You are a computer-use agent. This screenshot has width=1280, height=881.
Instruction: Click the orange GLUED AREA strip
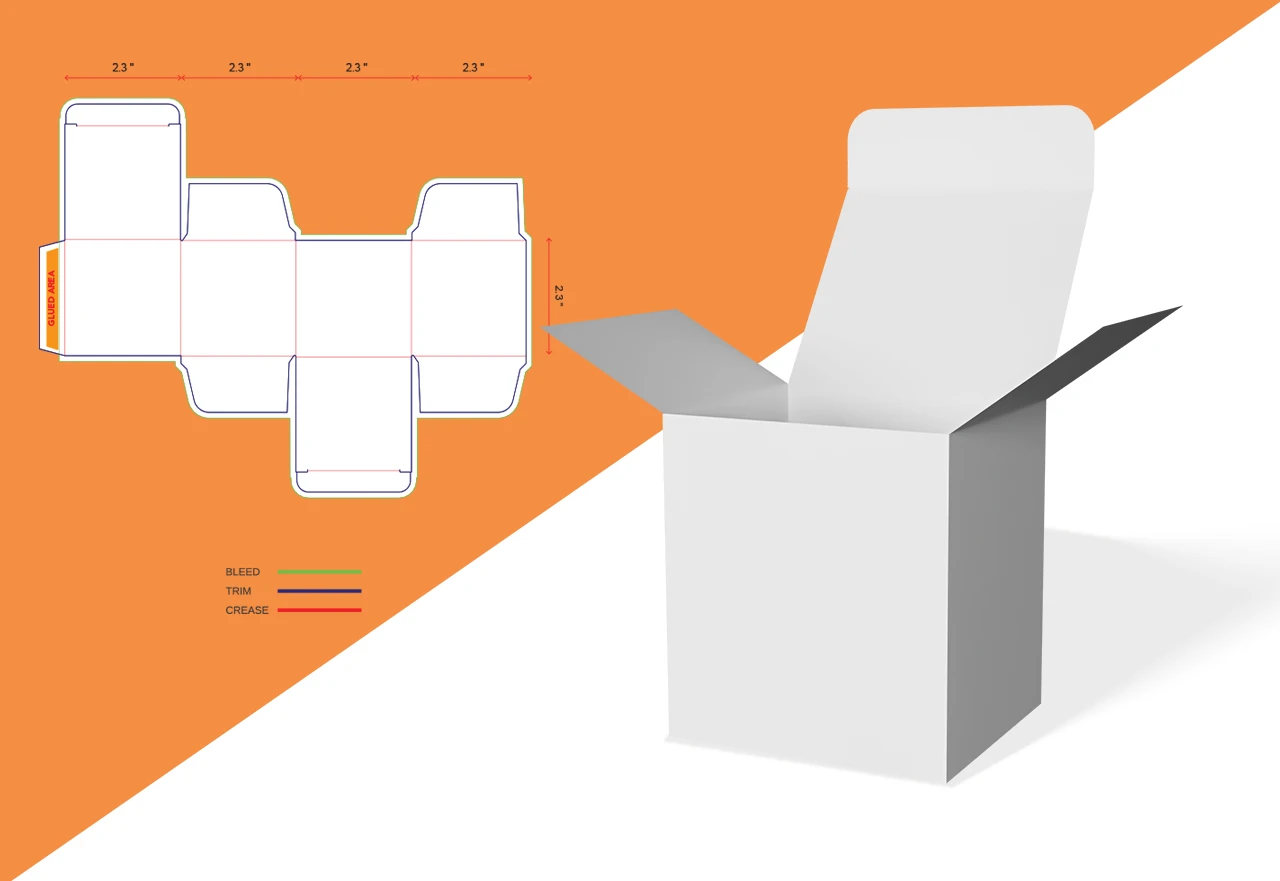point(53,298)
